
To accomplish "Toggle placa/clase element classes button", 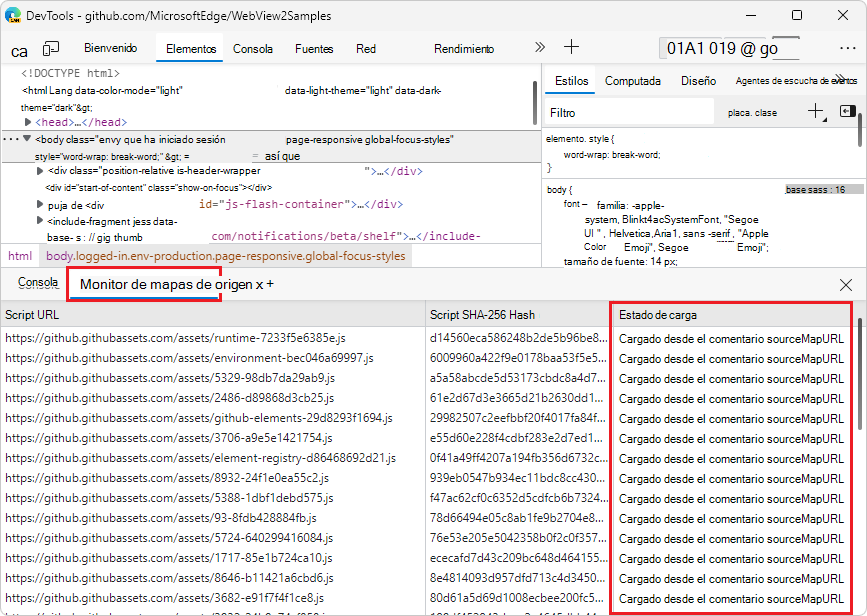I will tap(752, 113).
